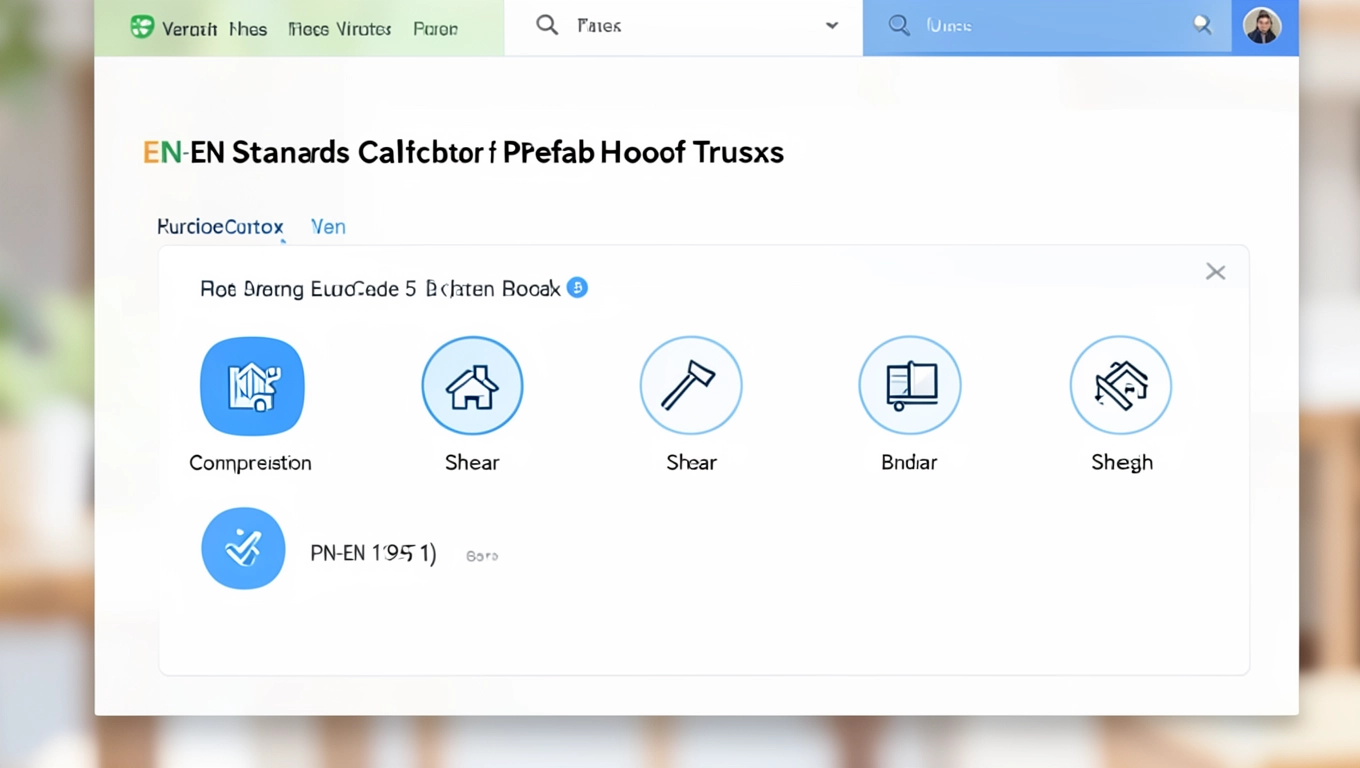Click the magnifier at right end of blue search bar
The width and height of the screenshot is (1360, 768).
pyautogui.click(x=1202, y=26)
